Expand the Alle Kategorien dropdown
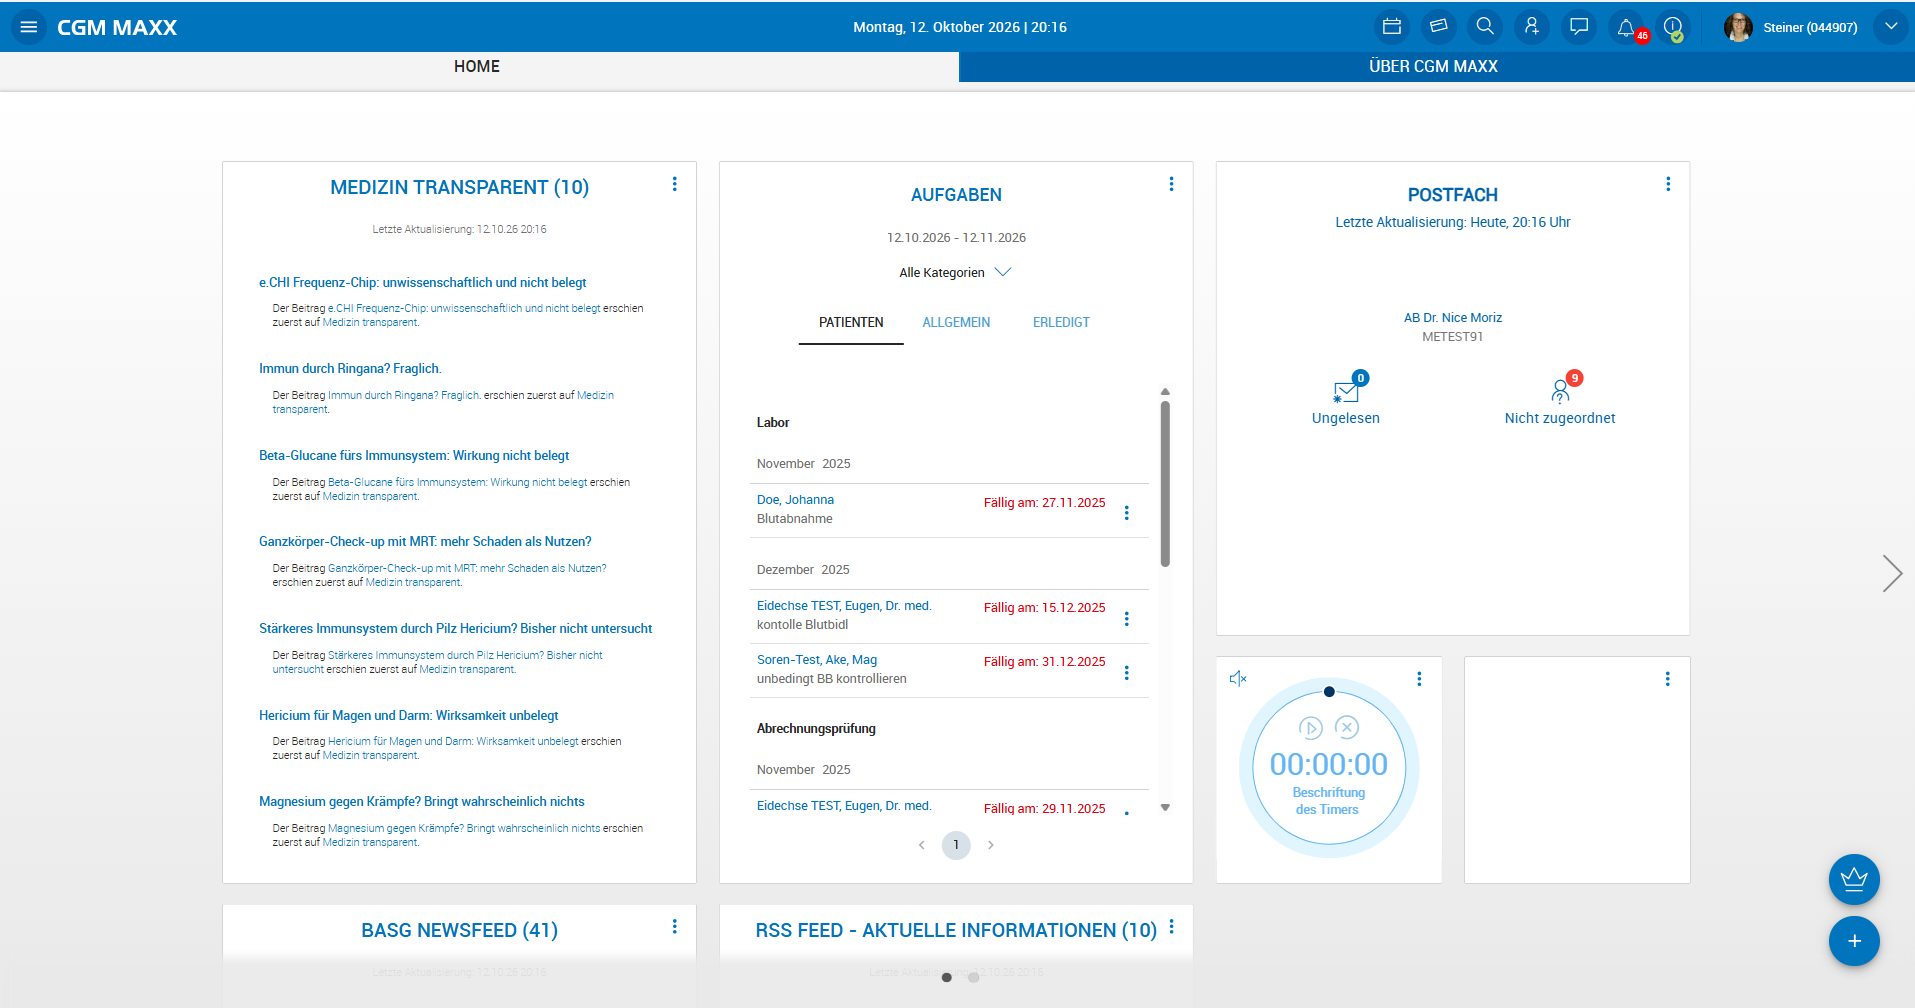The height and width of the screenshot is (1008, 1915). [956, 272]
